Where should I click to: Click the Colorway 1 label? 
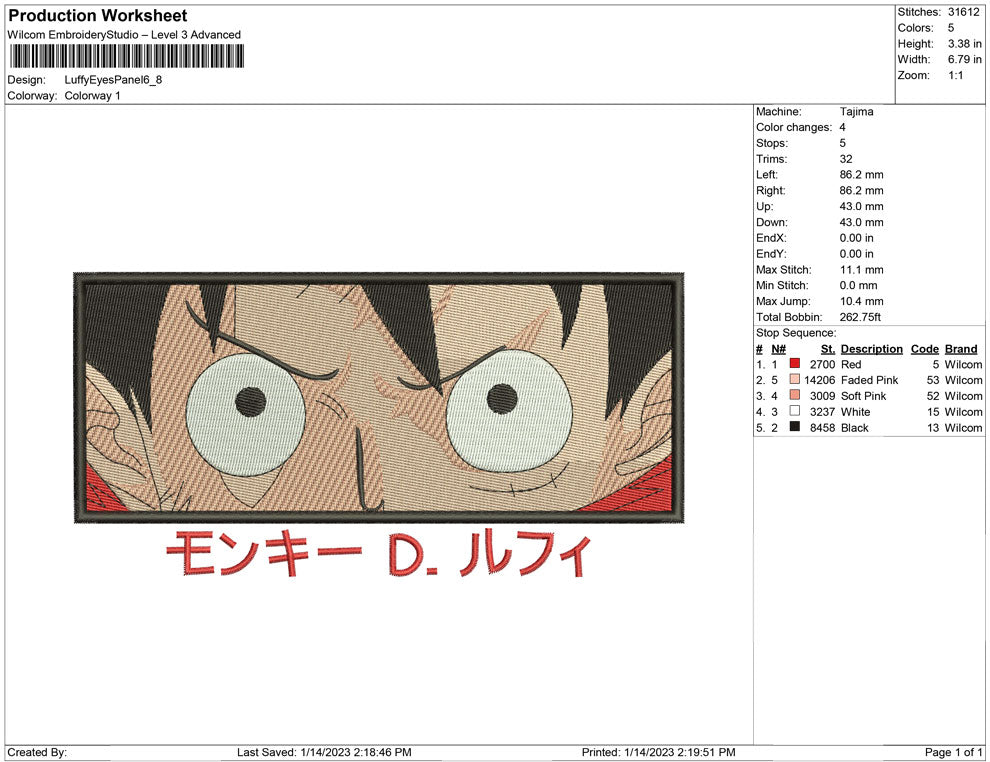92,94
